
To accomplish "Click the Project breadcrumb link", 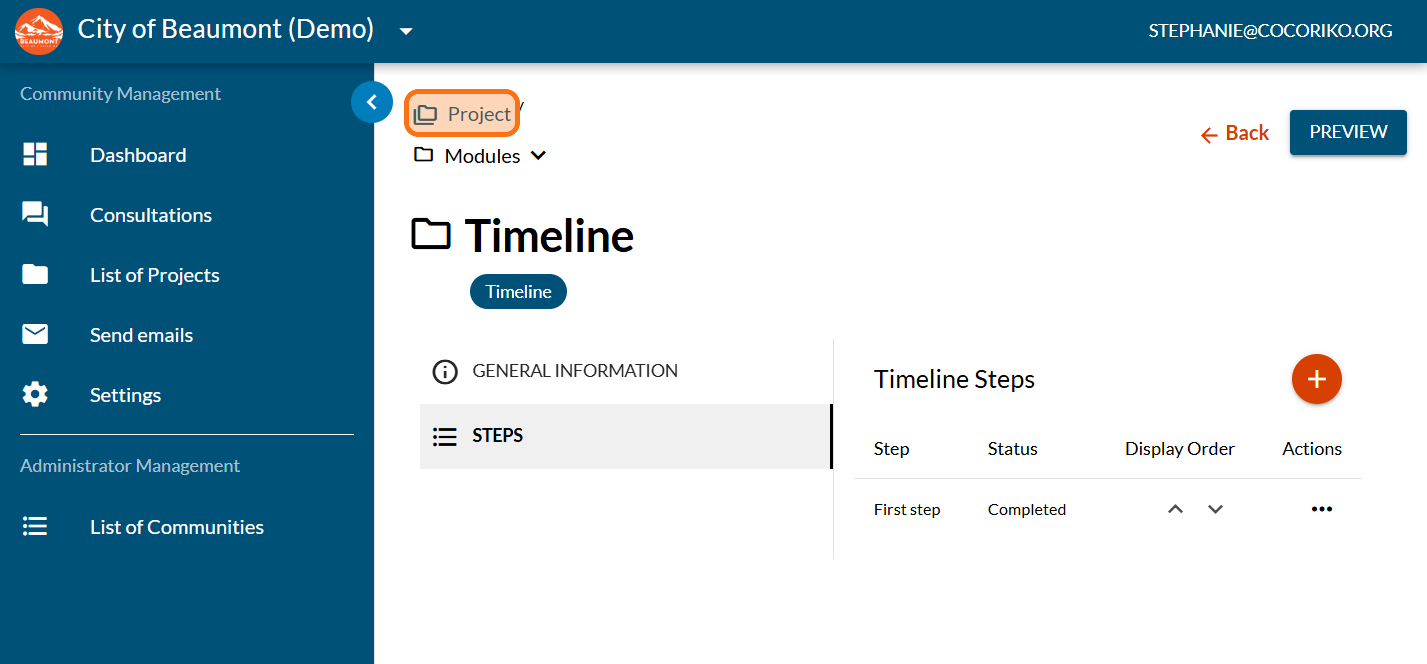I will (463, 115).
